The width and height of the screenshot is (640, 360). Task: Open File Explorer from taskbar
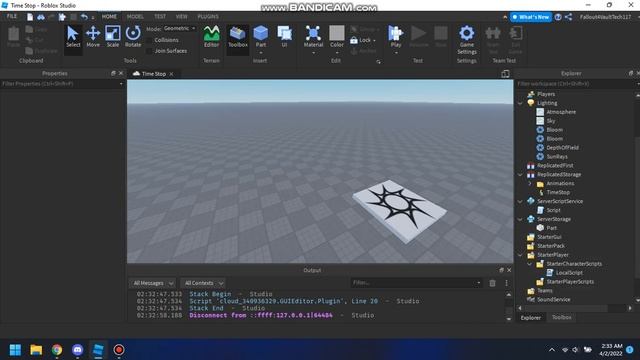point(36,350)
